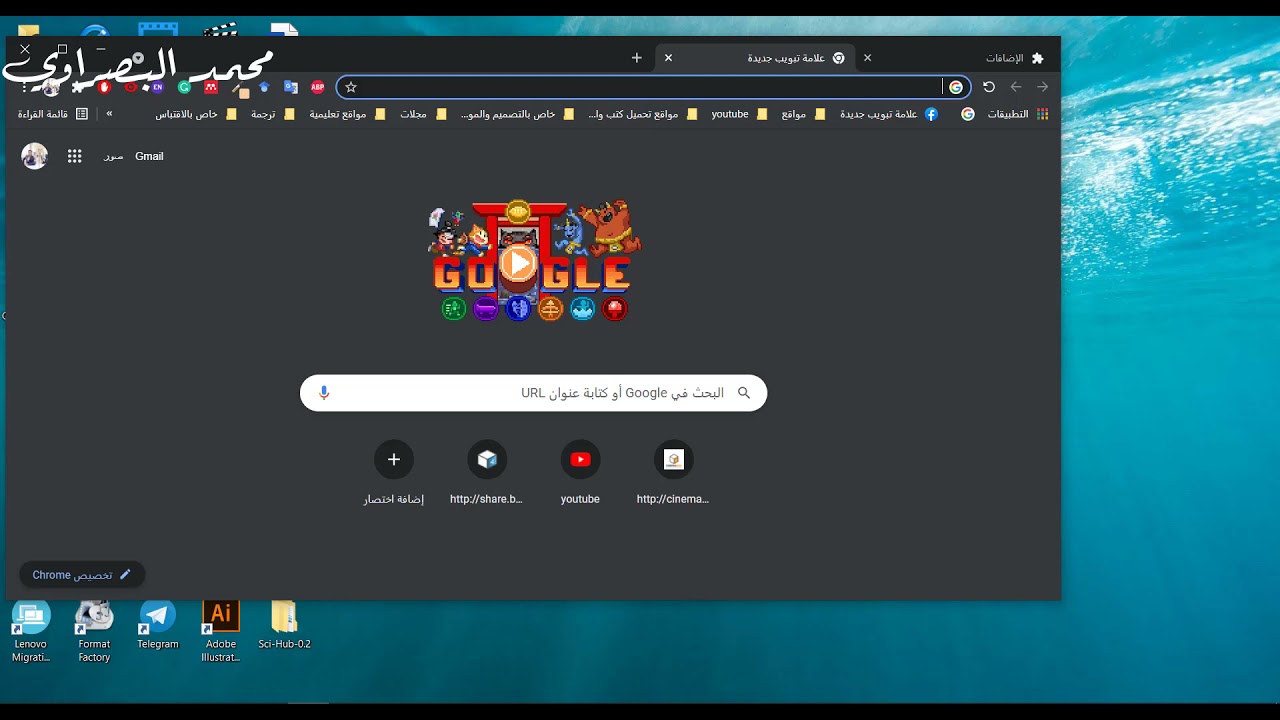This screenshot has height=720, width=1280.
Task: Click the red MM extension icon
Action: pyautogui.click(x=211, y=87)
